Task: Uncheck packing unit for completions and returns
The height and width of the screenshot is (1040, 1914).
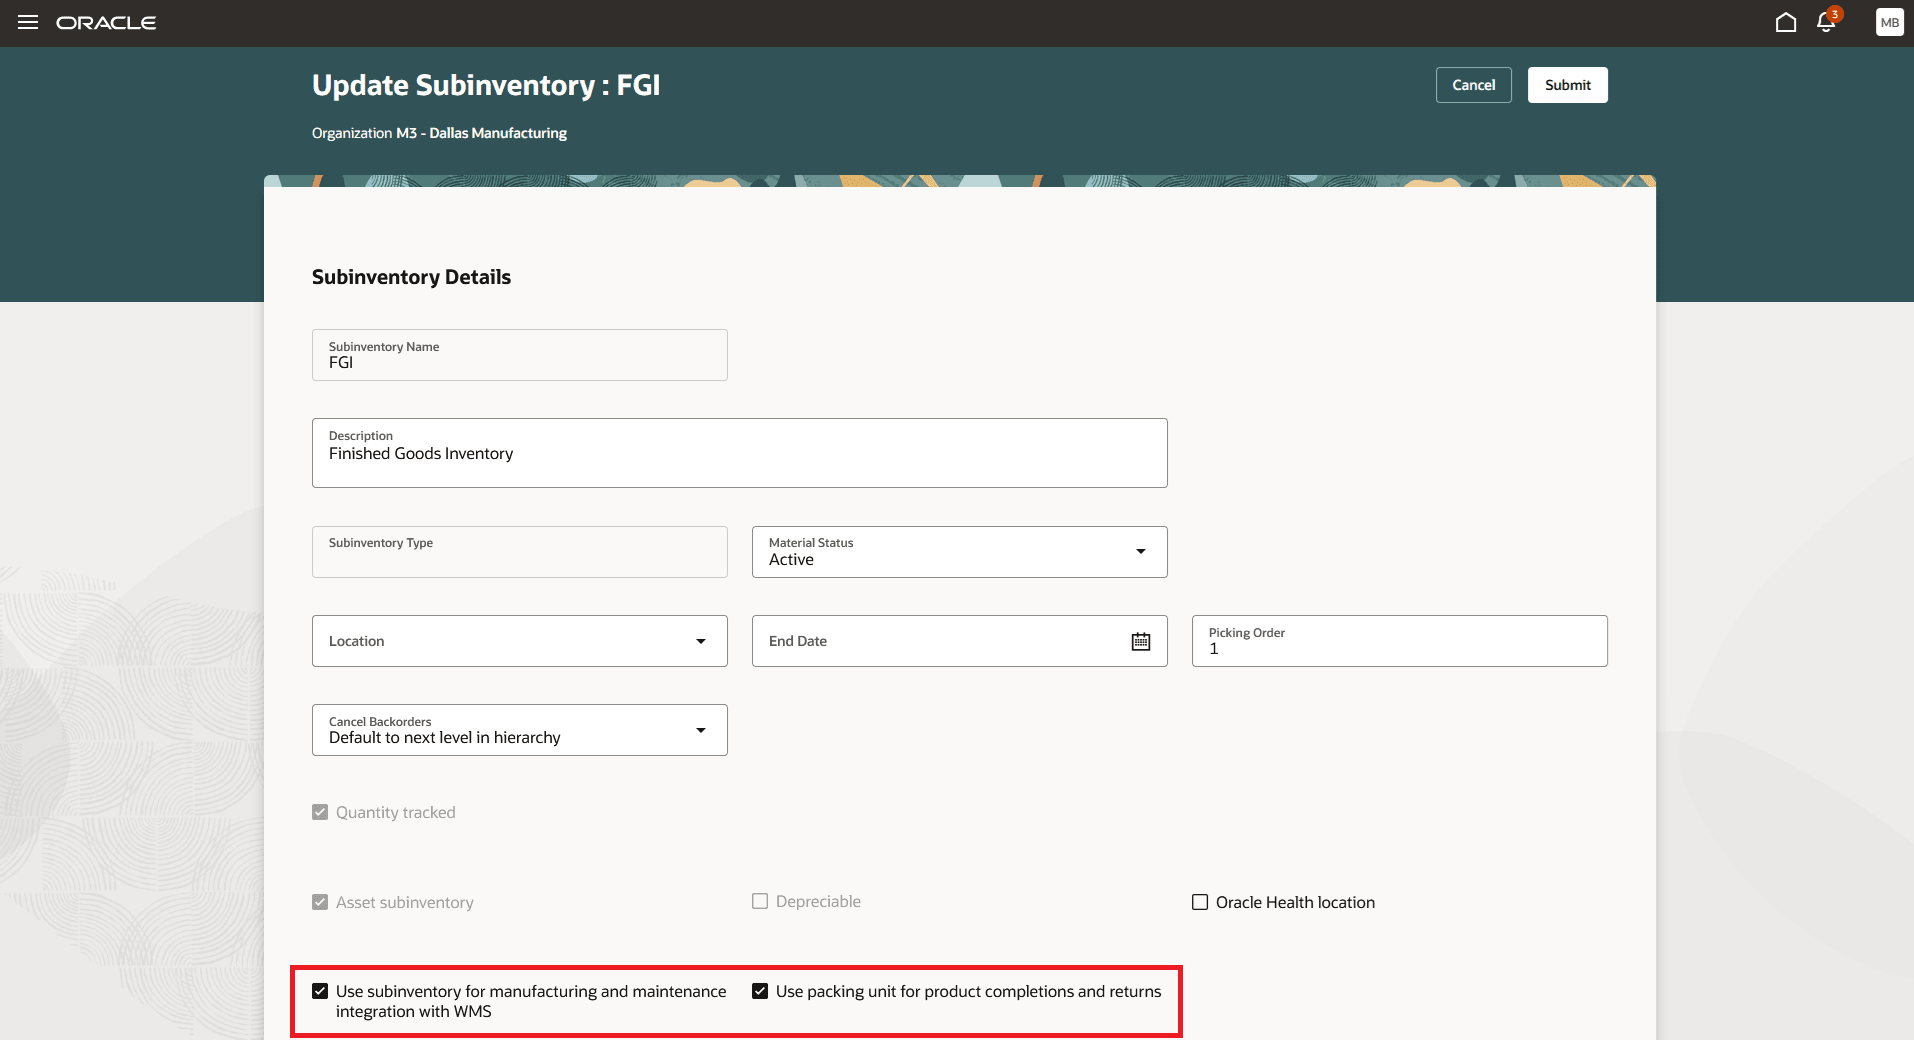Action: [760, 991]
